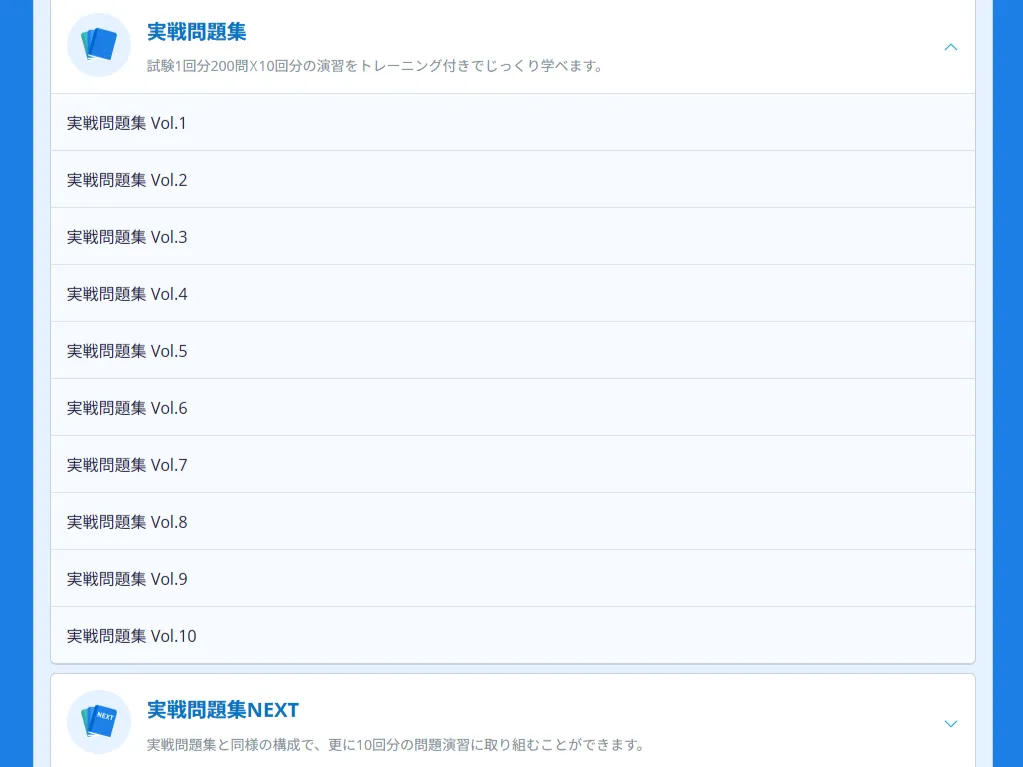Expand the 実戦問題集NEXT section chevron
1023x767 pixels.
tap(950, 723)
